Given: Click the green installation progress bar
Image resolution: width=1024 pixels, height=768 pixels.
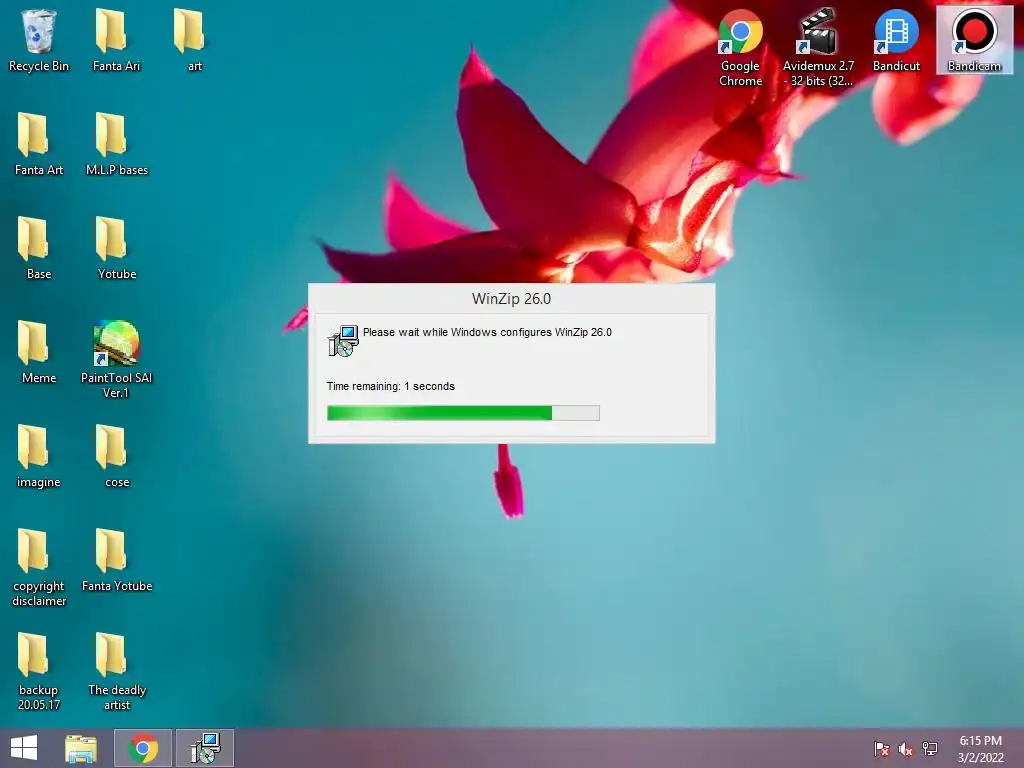Looking at the screenshot, I should pyautogui.click(x=463, y=413).
